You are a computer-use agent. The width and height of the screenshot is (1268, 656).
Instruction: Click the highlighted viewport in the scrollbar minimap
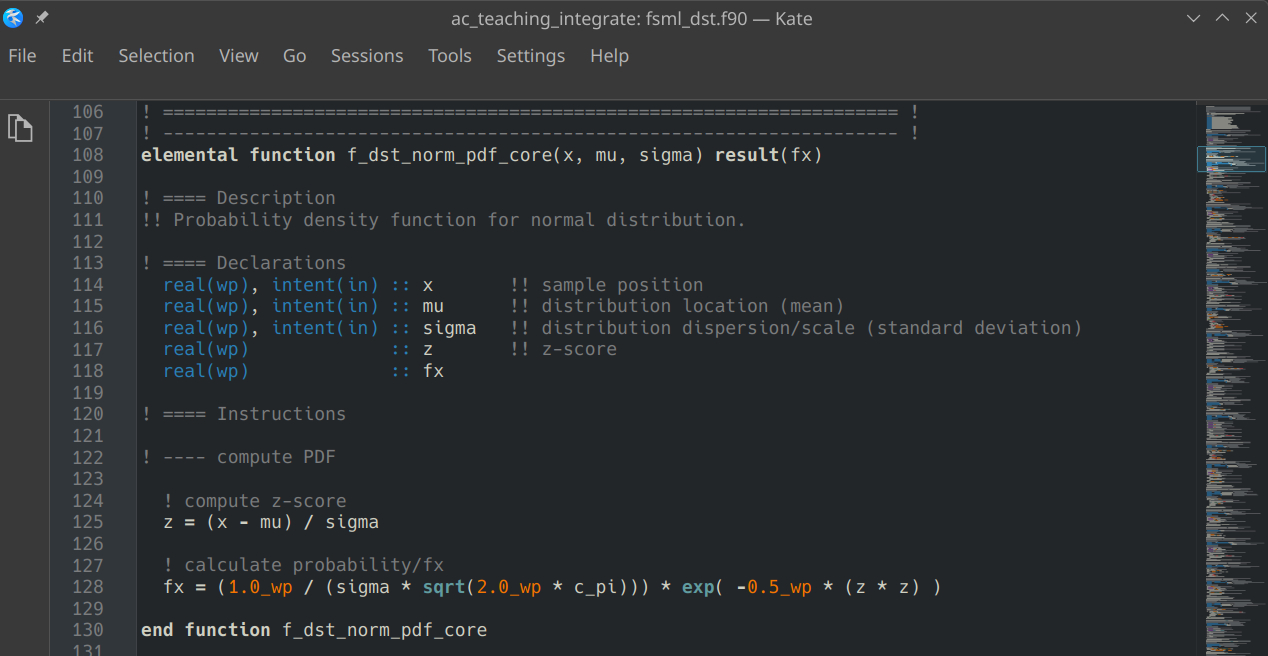(x=1231, y=159)
